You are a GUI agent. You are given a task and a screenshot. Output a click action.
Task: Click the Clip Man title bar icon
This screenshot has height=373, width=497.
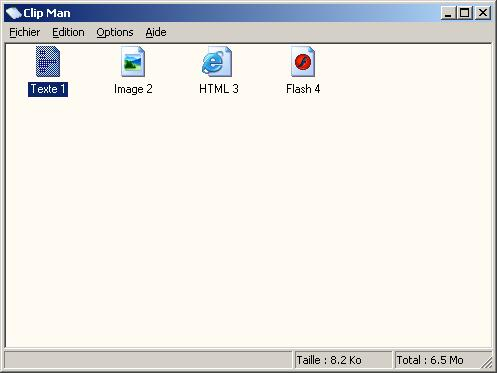point(14,13)
